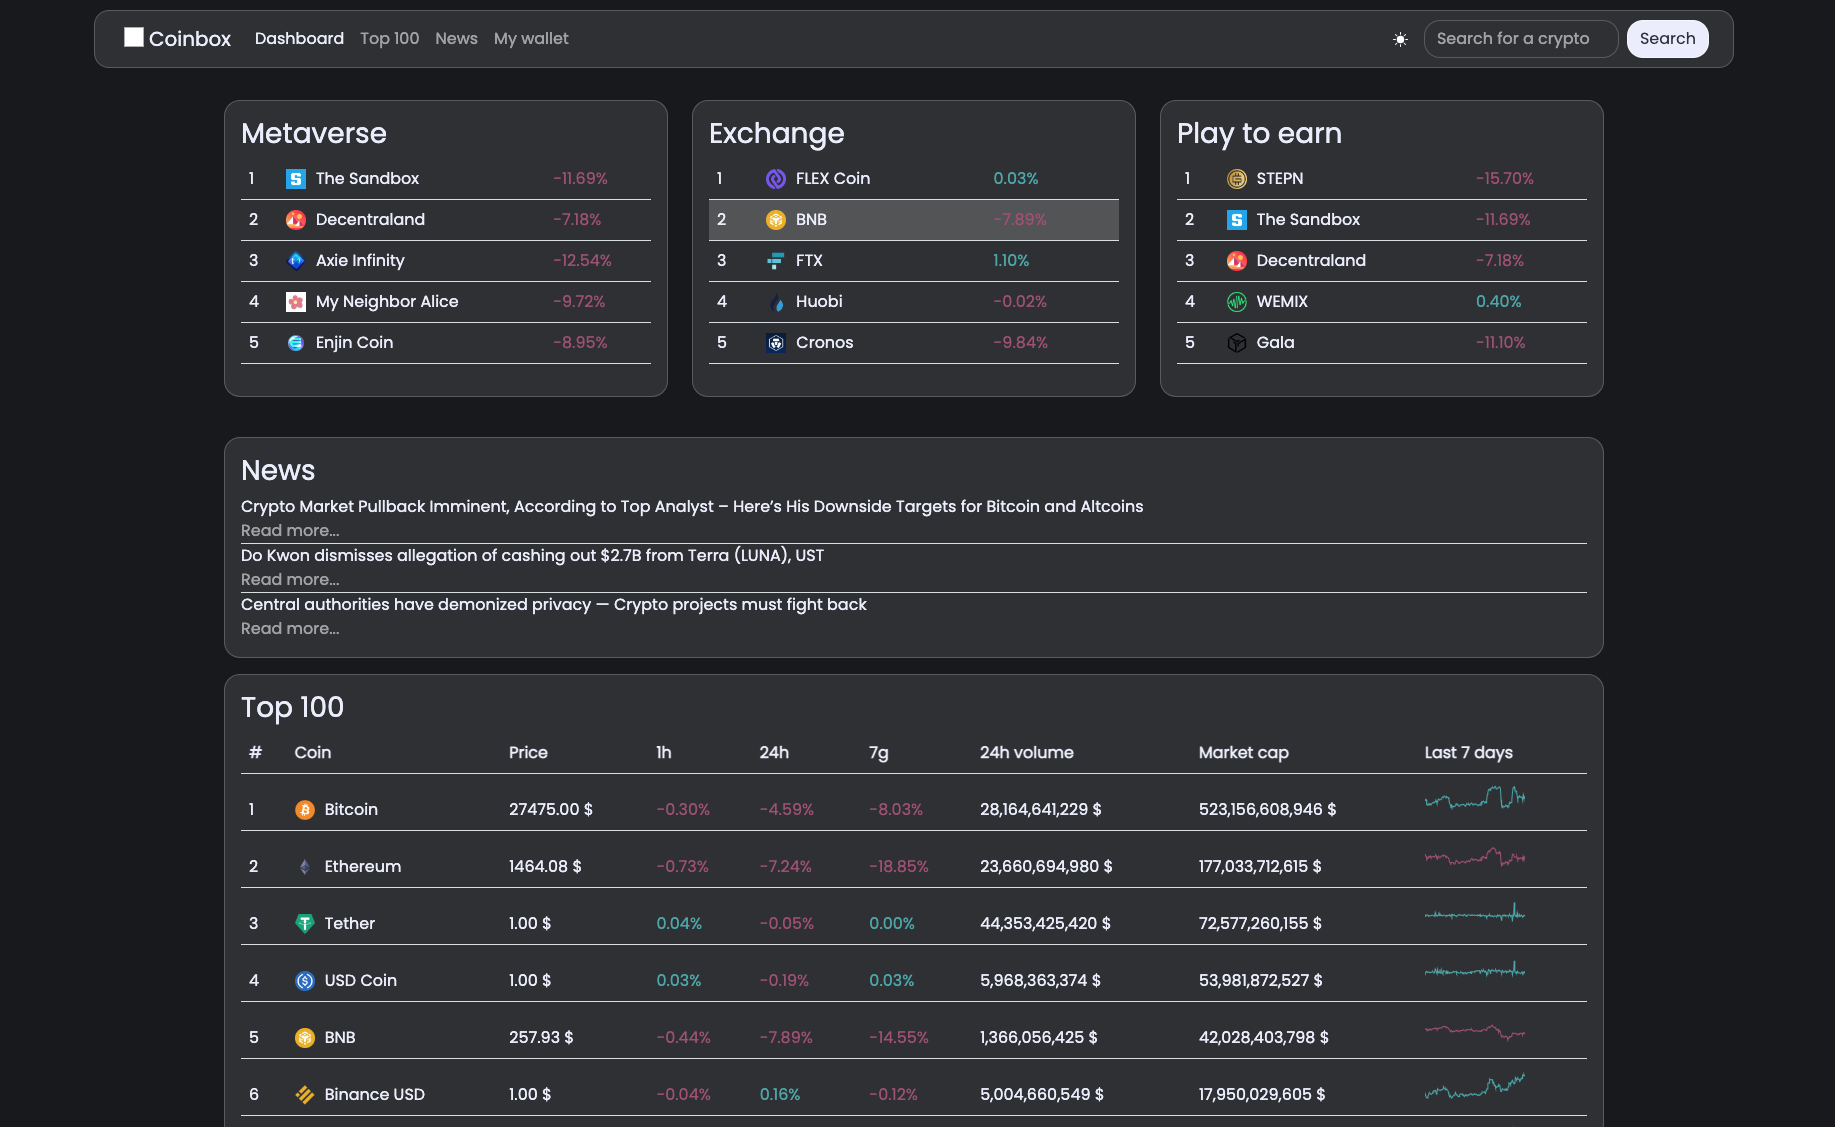The height and width of the screenshot is (1127, 1835).
Task: Click the USD Coin icon
Action: pos(305,981)
